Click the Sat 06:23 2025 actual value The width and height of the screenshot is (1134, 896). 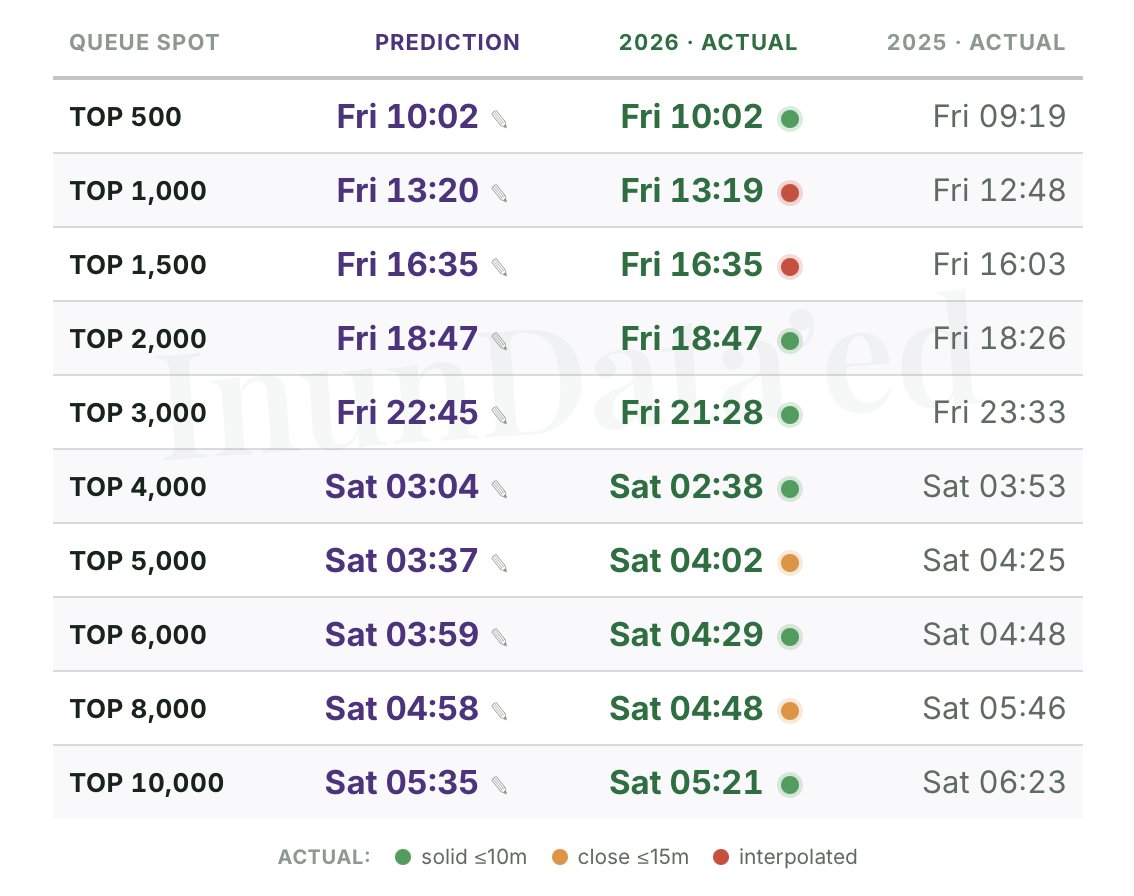[x=994, y=782]
